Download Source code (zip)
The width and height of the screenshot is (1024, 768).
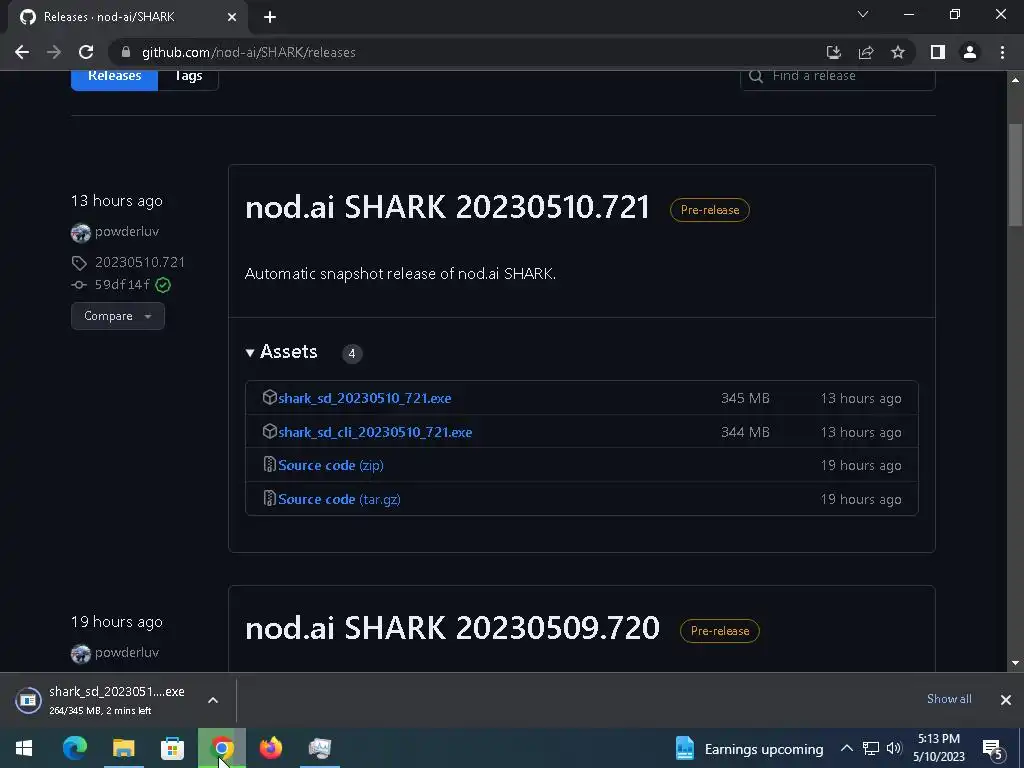[330, 466]
